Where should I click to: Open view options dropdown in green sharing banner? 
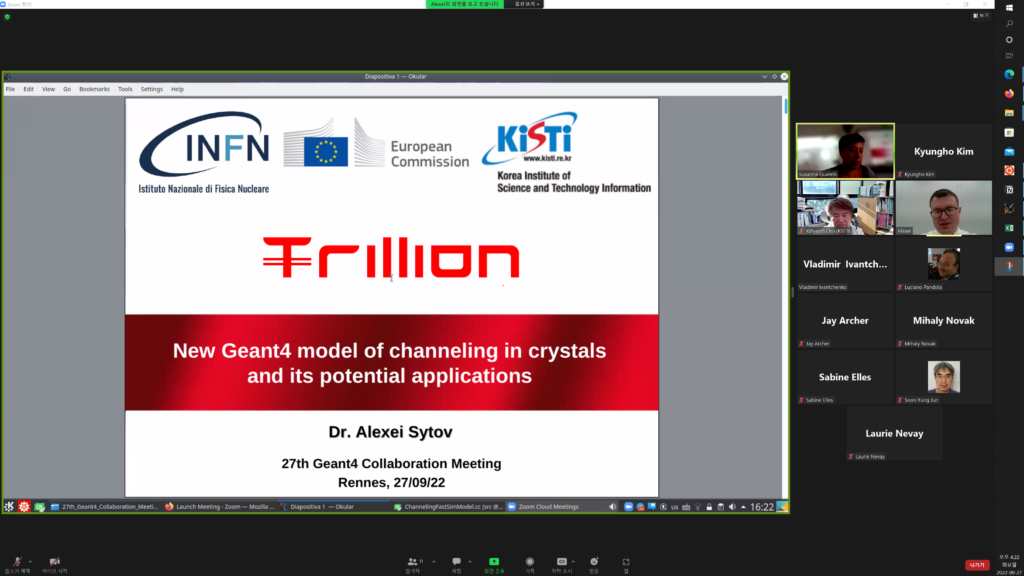tap(526, 4)
